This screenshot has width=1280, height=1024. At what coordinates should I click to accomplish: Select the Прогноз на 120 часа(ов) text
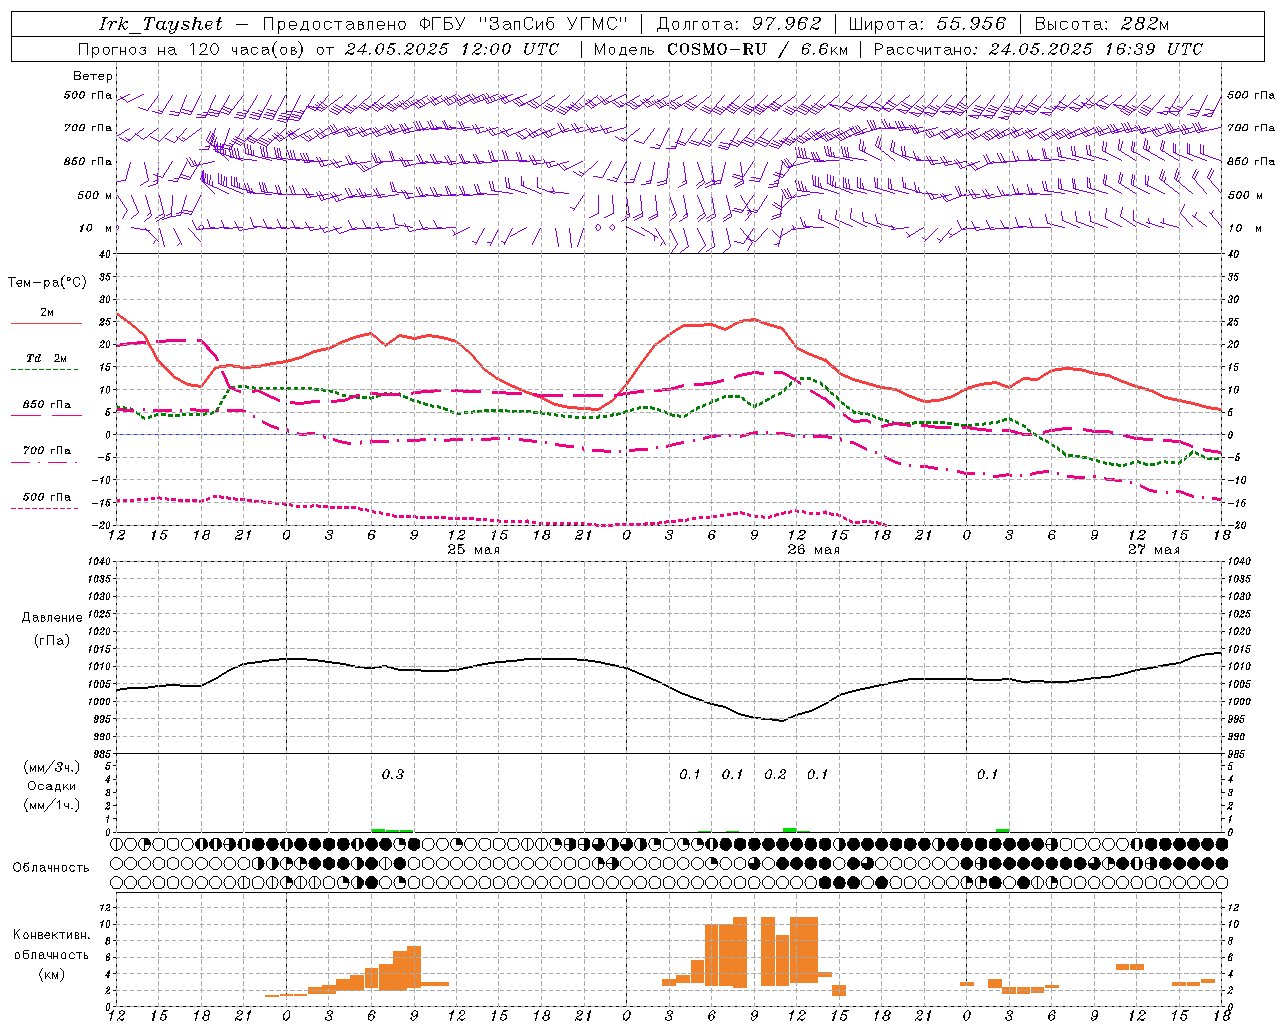click(x=190, y=49)
